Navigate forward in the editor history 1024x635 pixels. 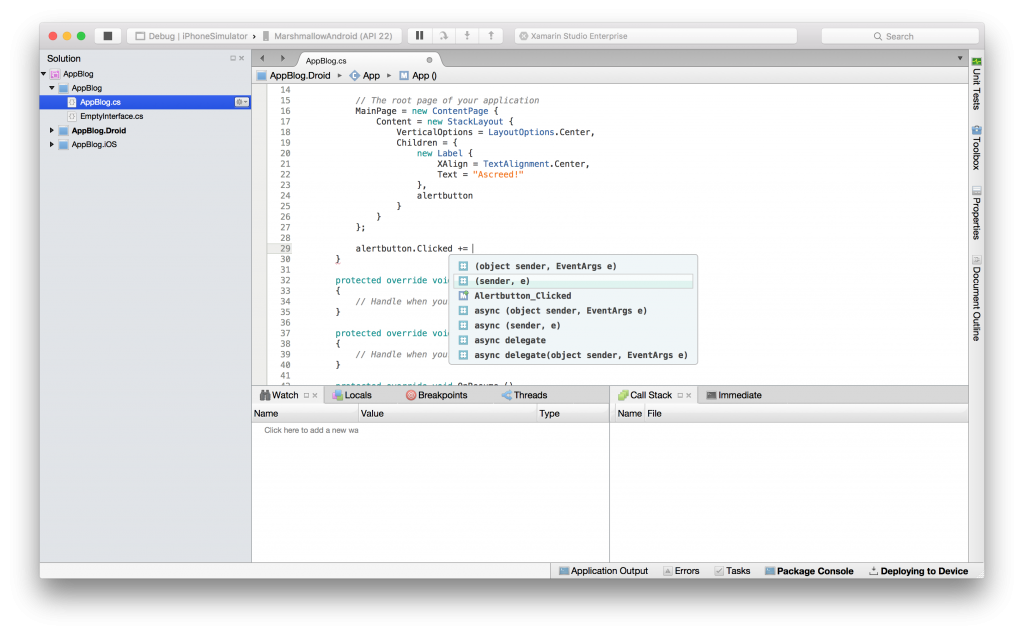(x=283, y=59)
